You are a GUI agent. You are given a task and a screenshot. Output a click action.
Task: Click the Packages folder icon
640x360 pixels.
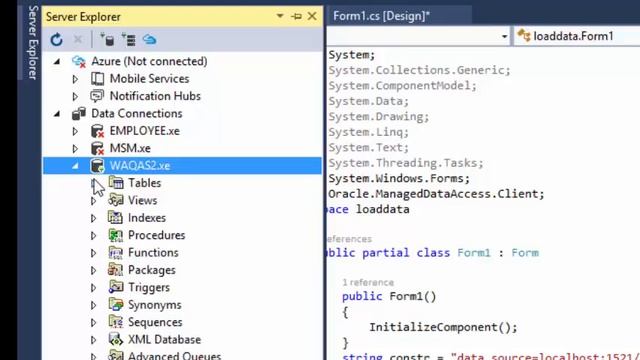click(x=115, y=270)
